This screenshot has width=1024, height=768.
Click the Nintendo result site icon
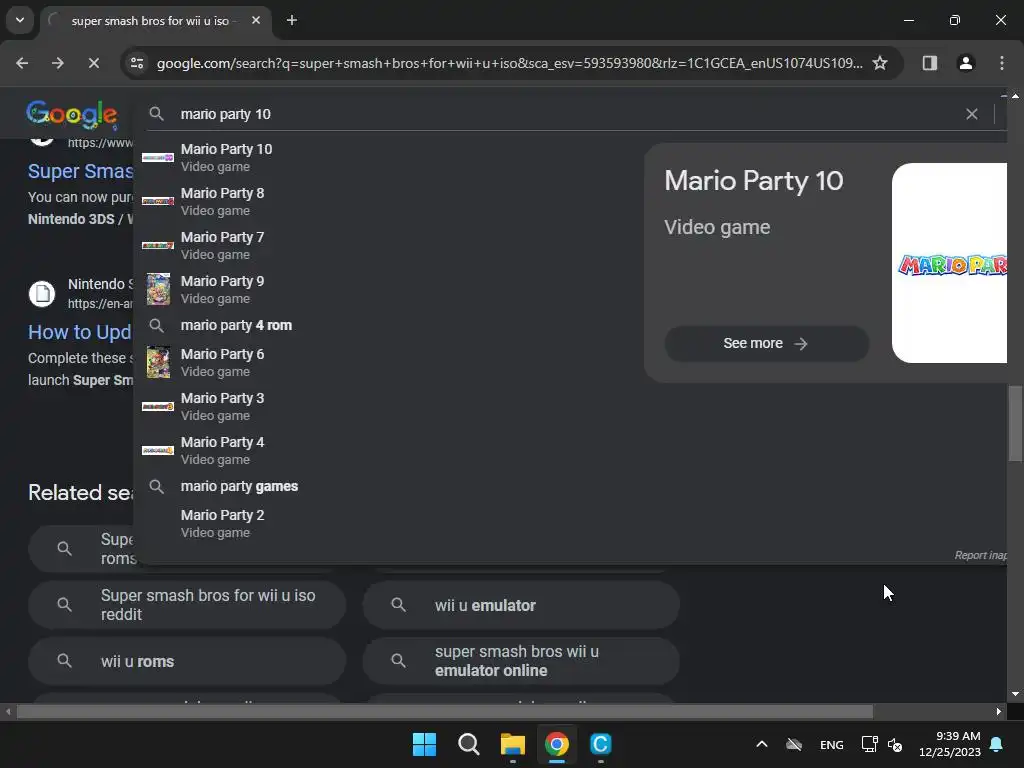tap(42, 293)
